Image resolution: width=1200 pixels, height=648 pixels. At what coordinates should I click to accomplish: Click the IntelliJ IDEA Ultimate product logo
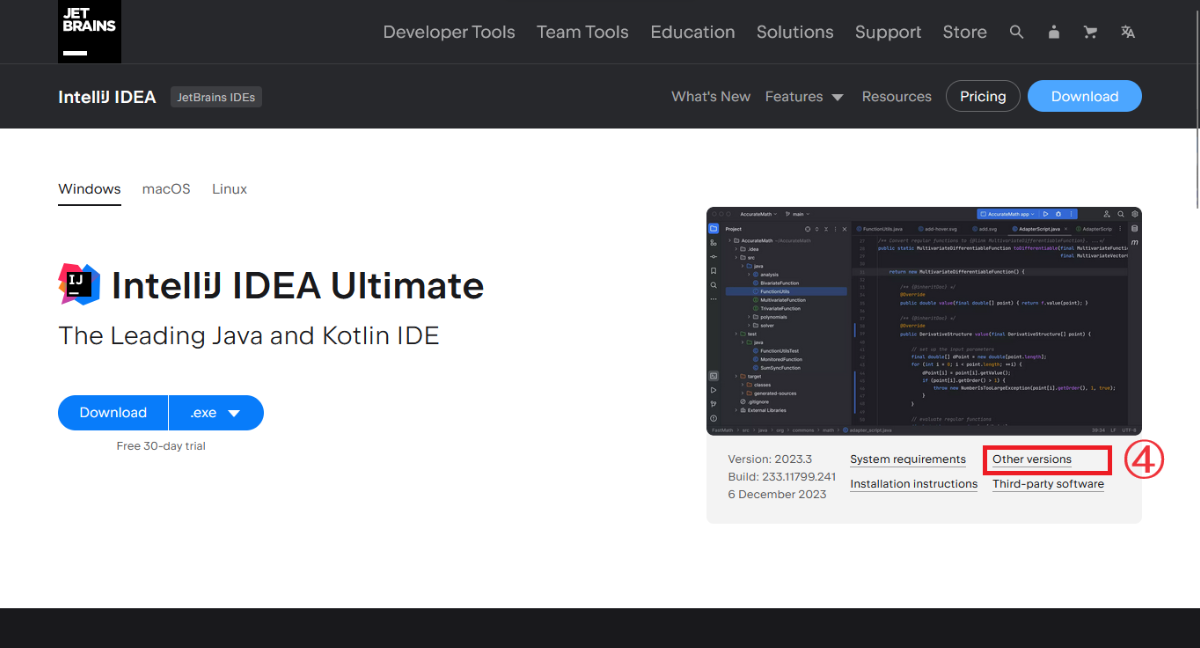pyautogui.click(x=79, y=285)
